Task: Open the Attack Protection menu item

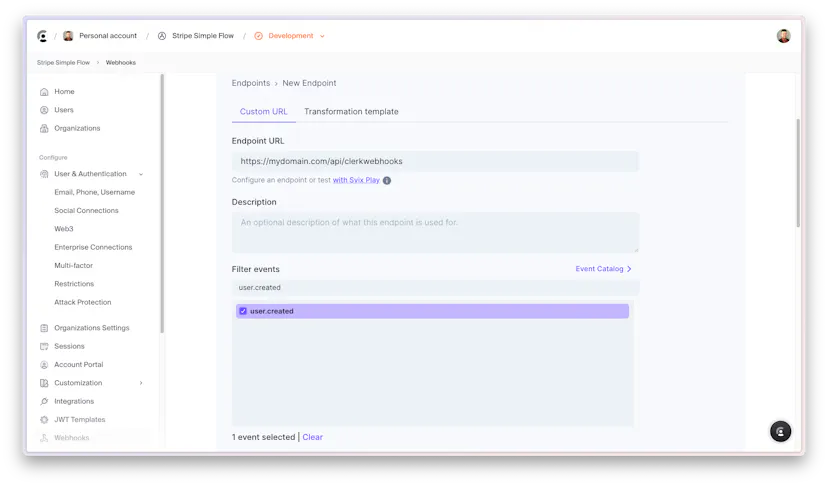Action: pos(83,302)
